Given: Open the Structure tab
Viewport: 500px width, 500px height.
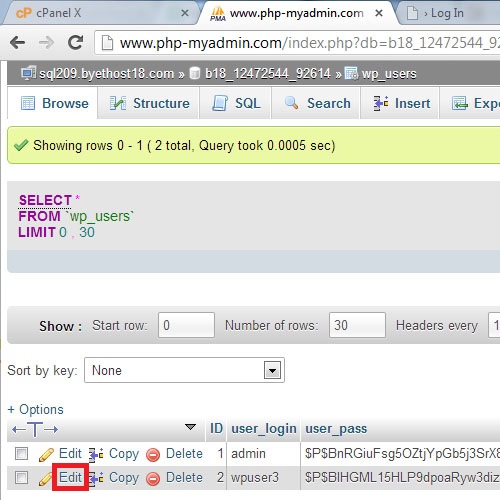Looking at the screenshot, I should pyautogui.click(x=149, y=103).
